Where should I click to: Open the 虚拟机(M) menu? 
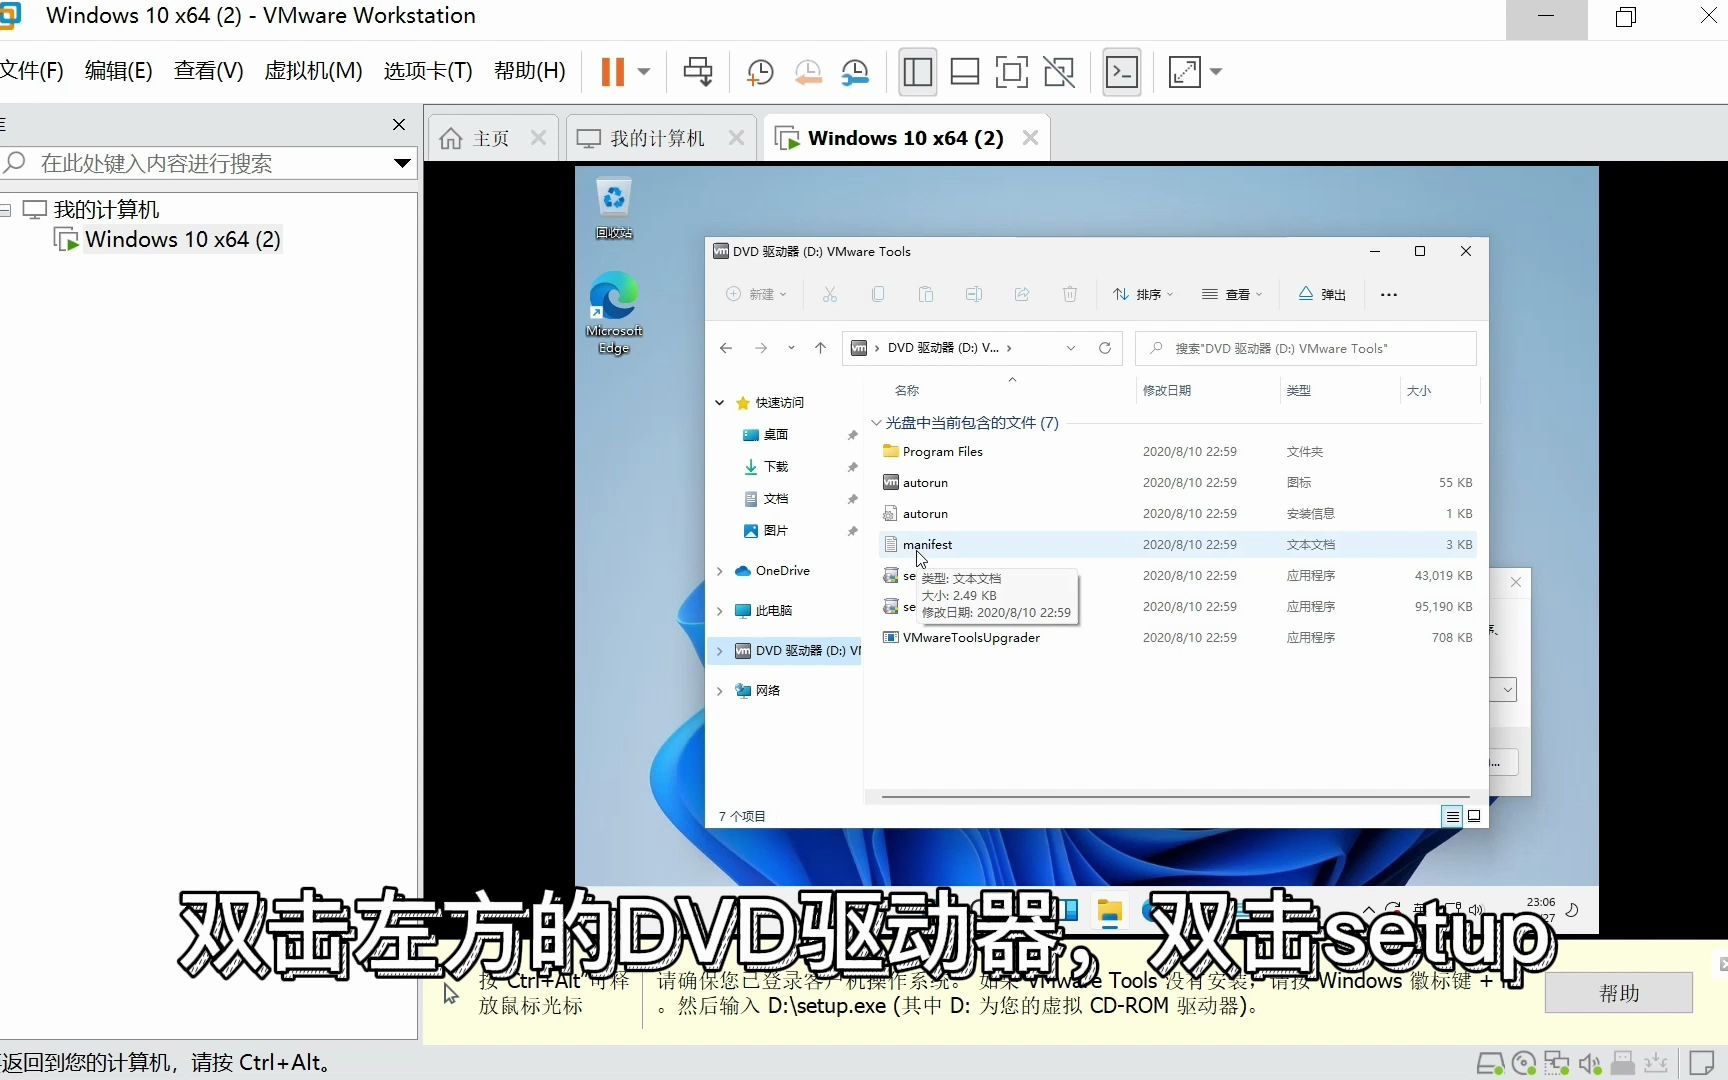coord(313,71)
